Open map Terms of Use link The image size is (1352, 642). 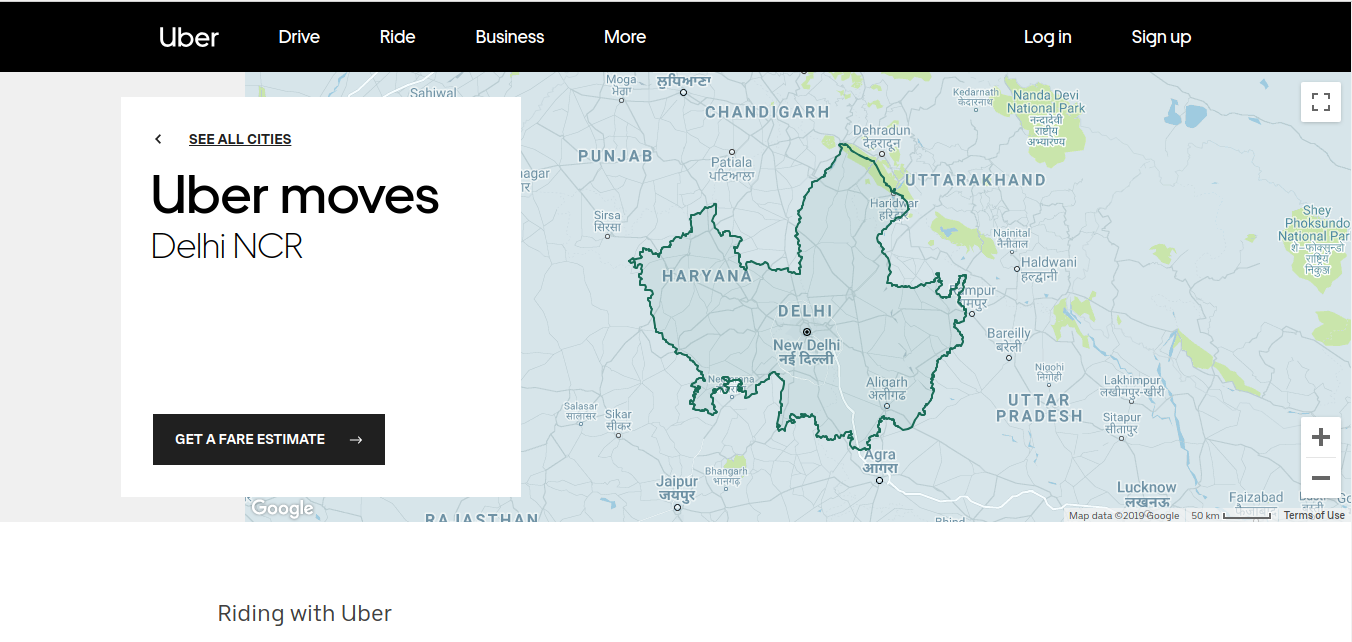(1314, 516)
